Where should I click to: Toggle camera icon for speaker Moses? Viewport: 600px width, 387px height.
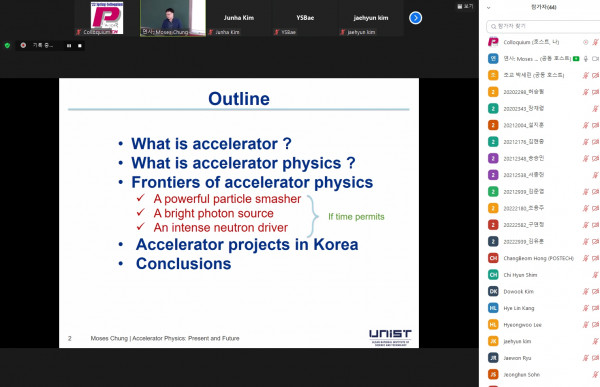(x=595, y=59)
